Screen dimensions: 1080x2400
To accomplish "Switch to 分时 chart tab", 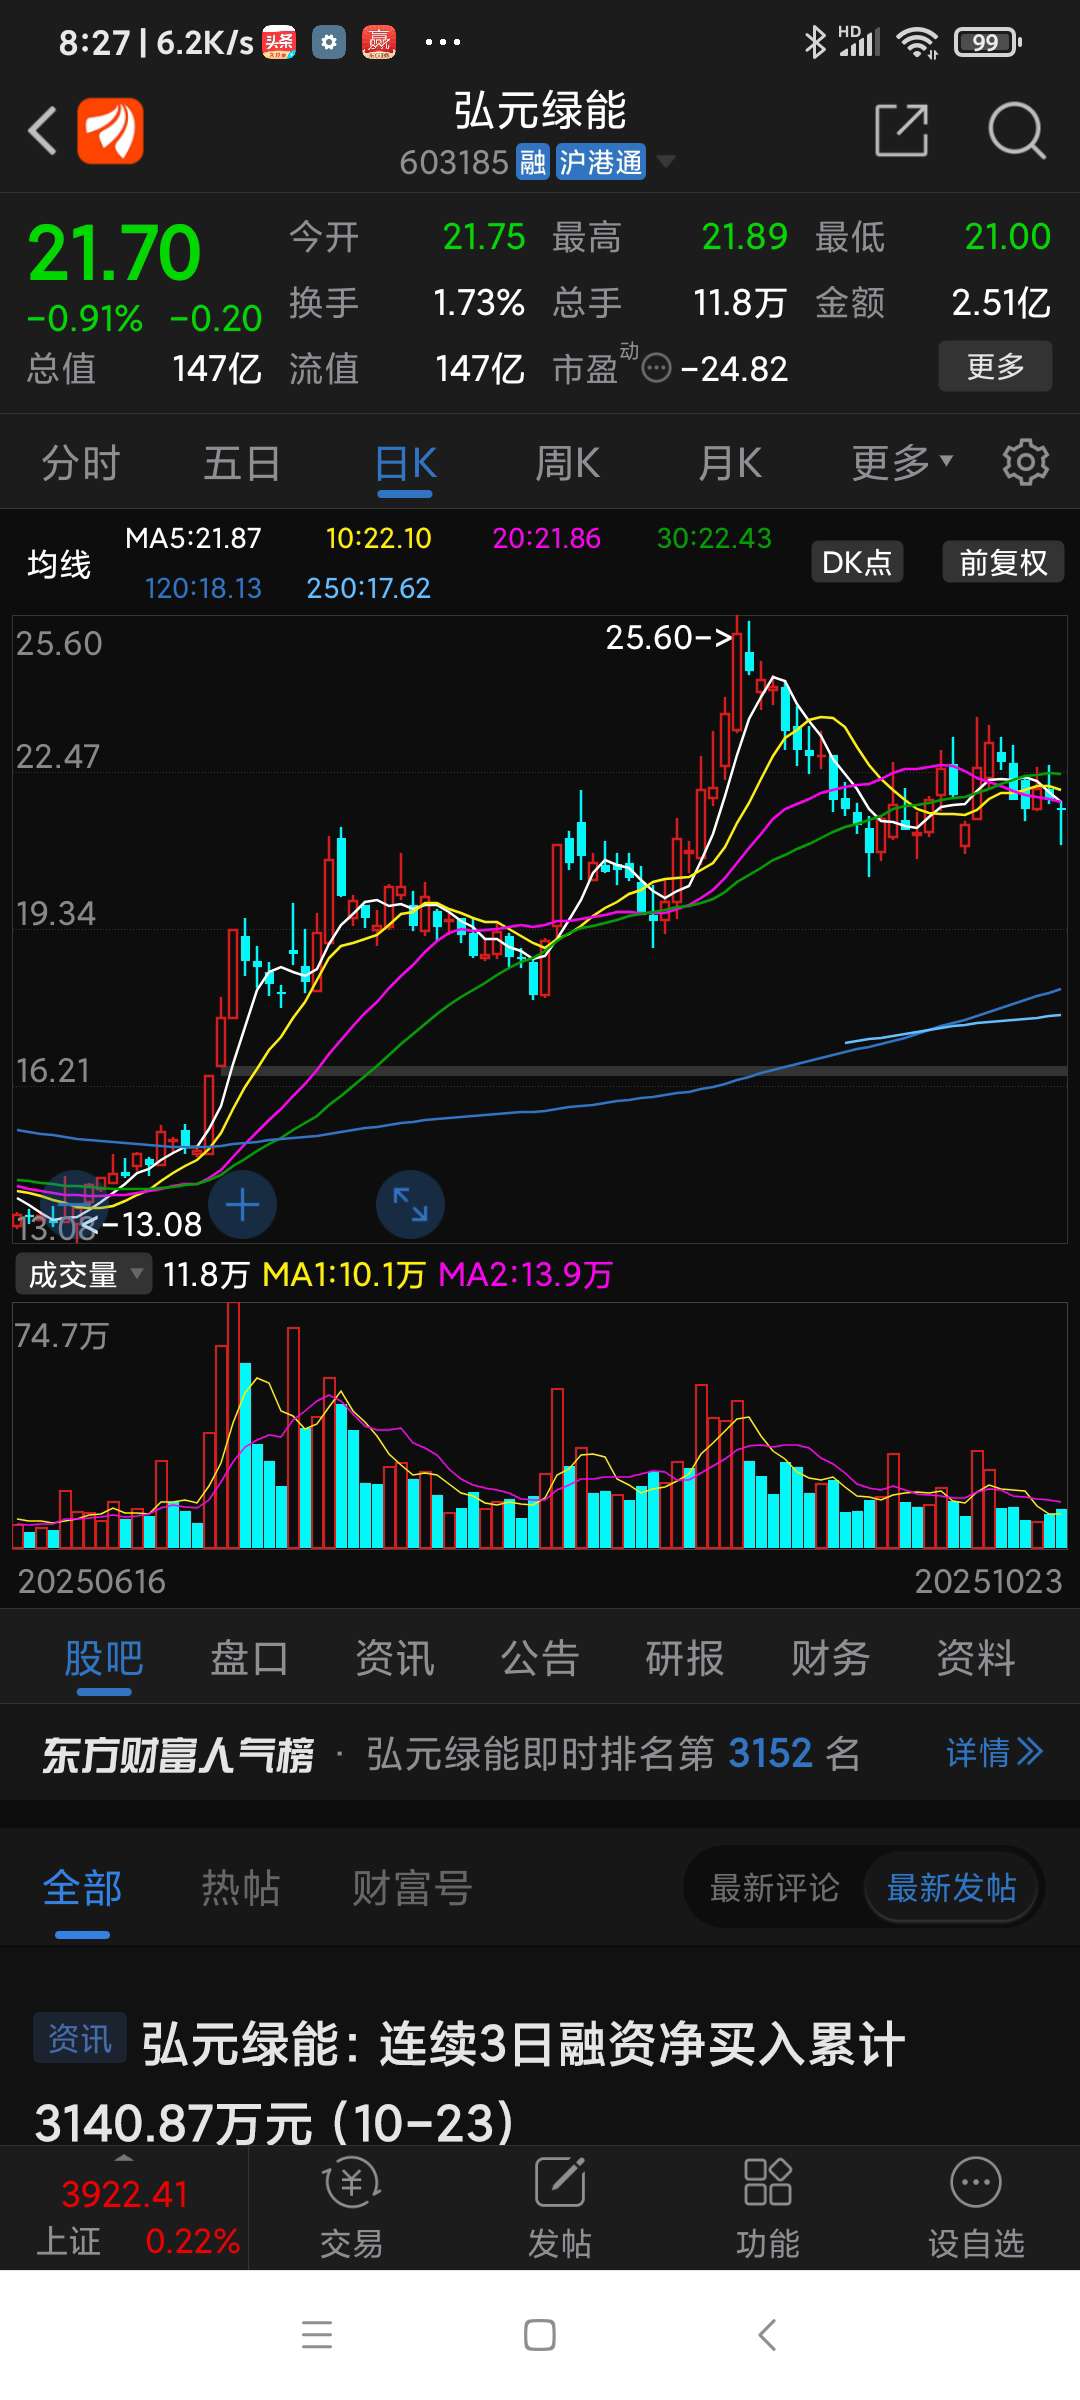I will [x=80, y=463].
